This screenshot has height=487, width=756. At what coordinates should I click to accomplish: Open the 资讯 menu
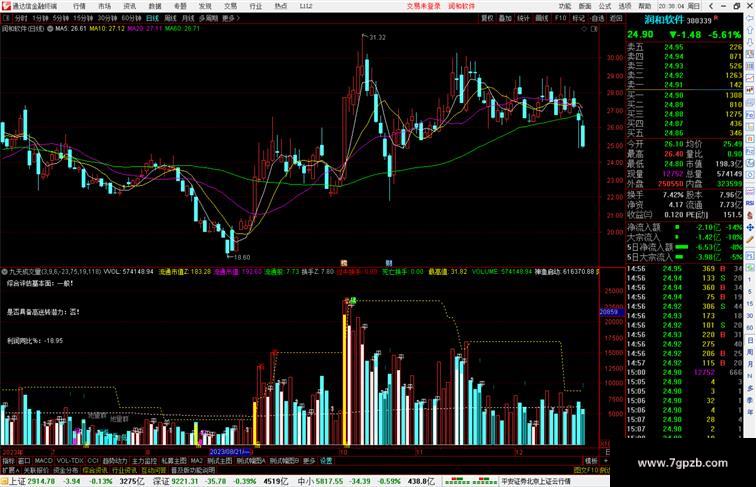click(130, 6)
